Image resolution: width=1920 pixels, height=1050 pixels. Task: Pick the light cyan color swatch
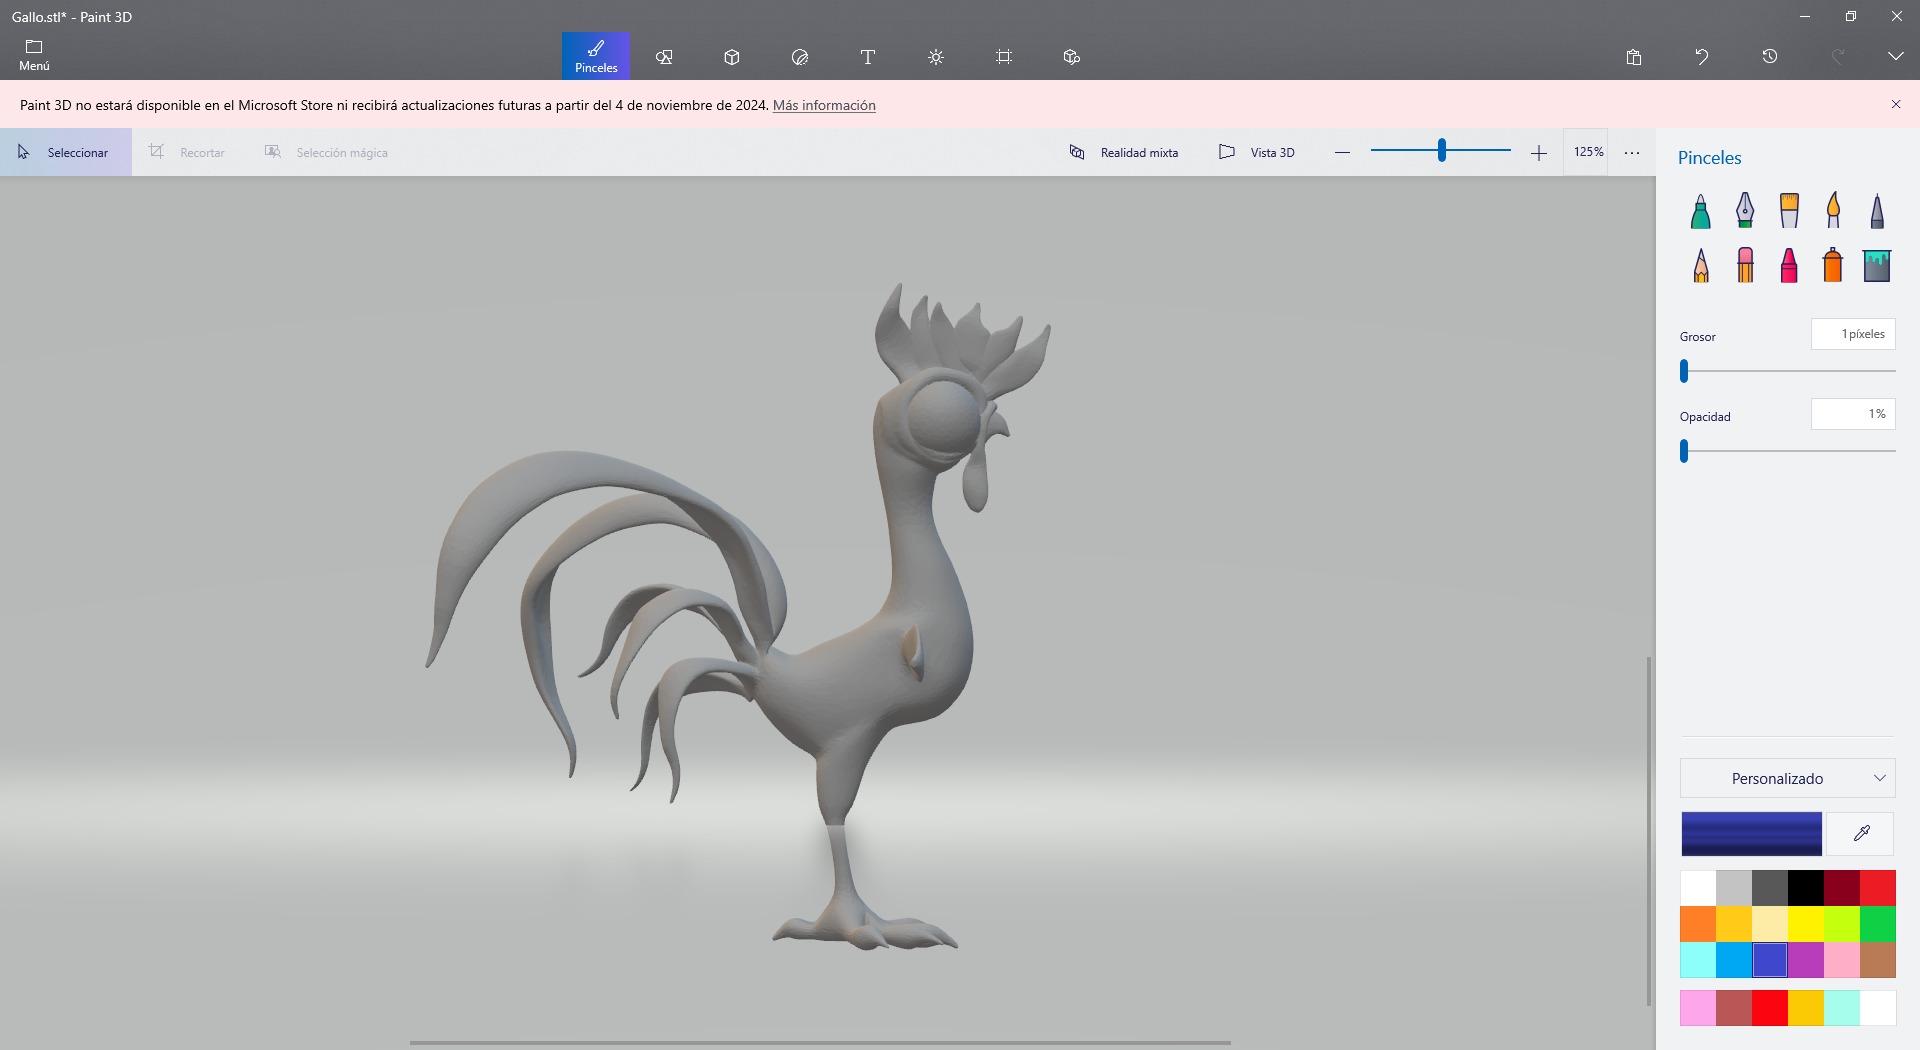point(1698,960)
